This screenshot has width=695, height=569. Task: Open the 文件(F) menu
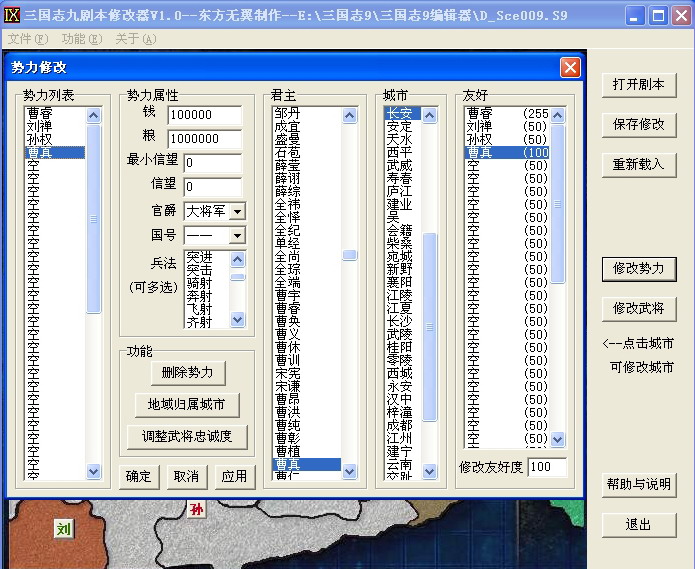[x=28, y=39]
